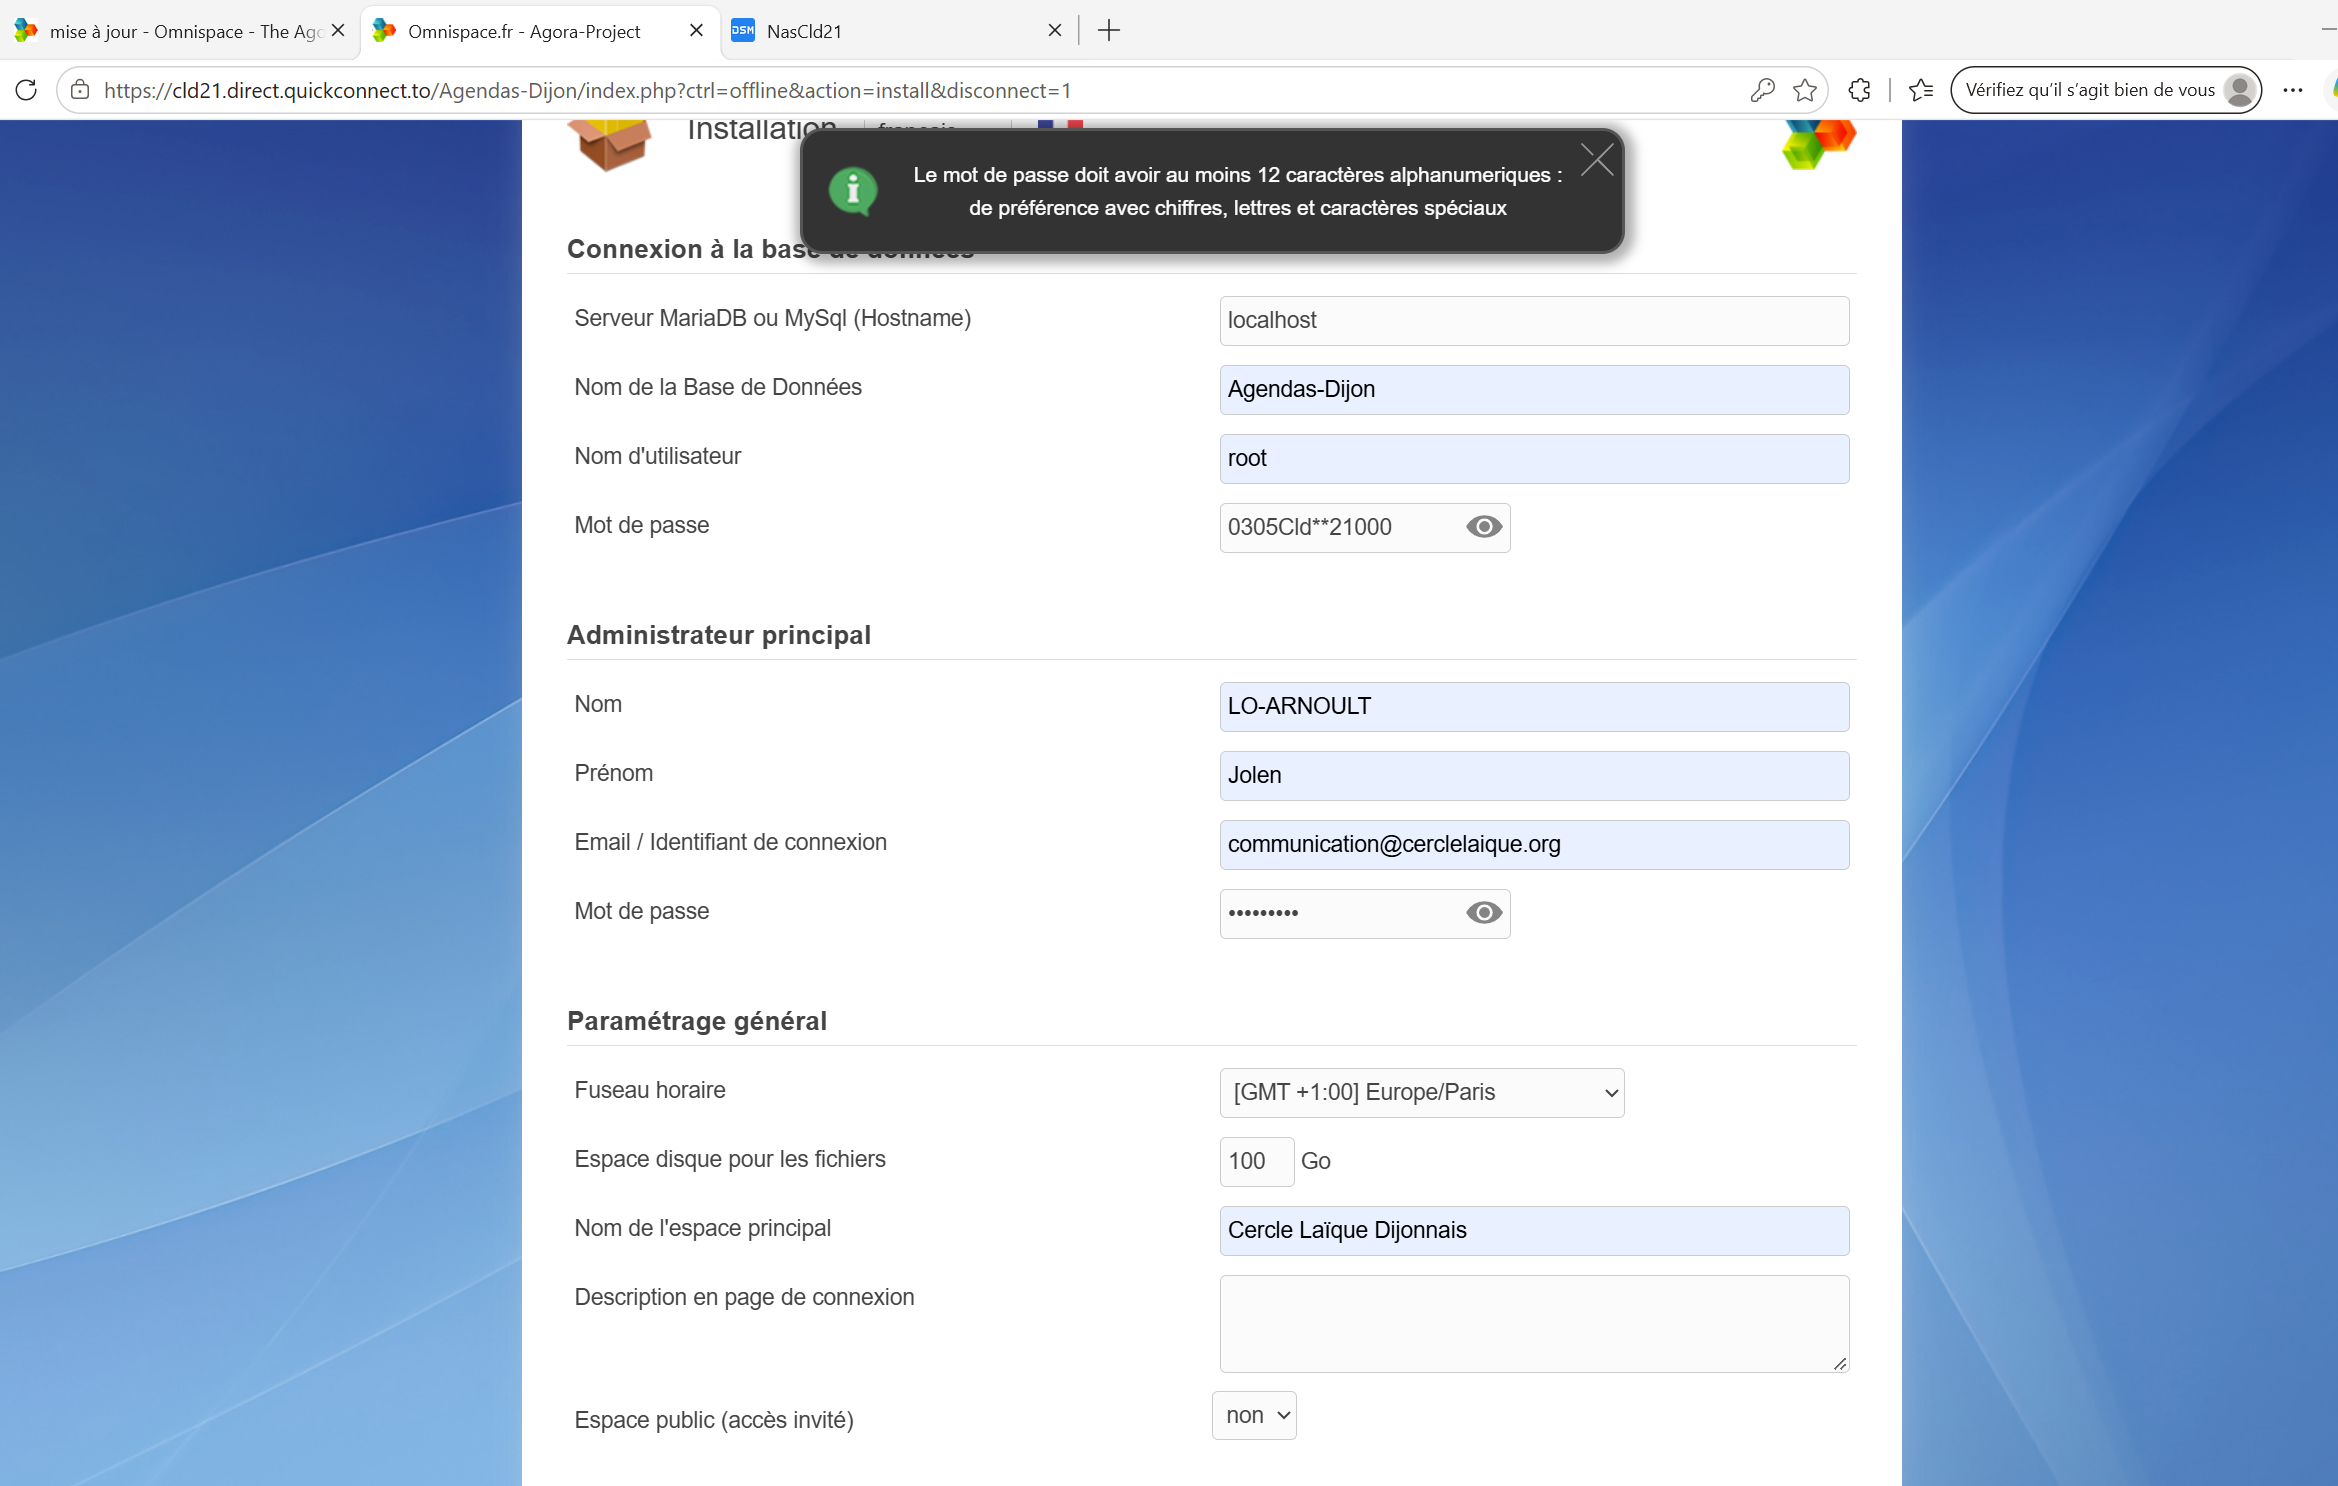2338x1486 pixels.
Task: Open the favorites list icon
Action: tap(1921, 90)
